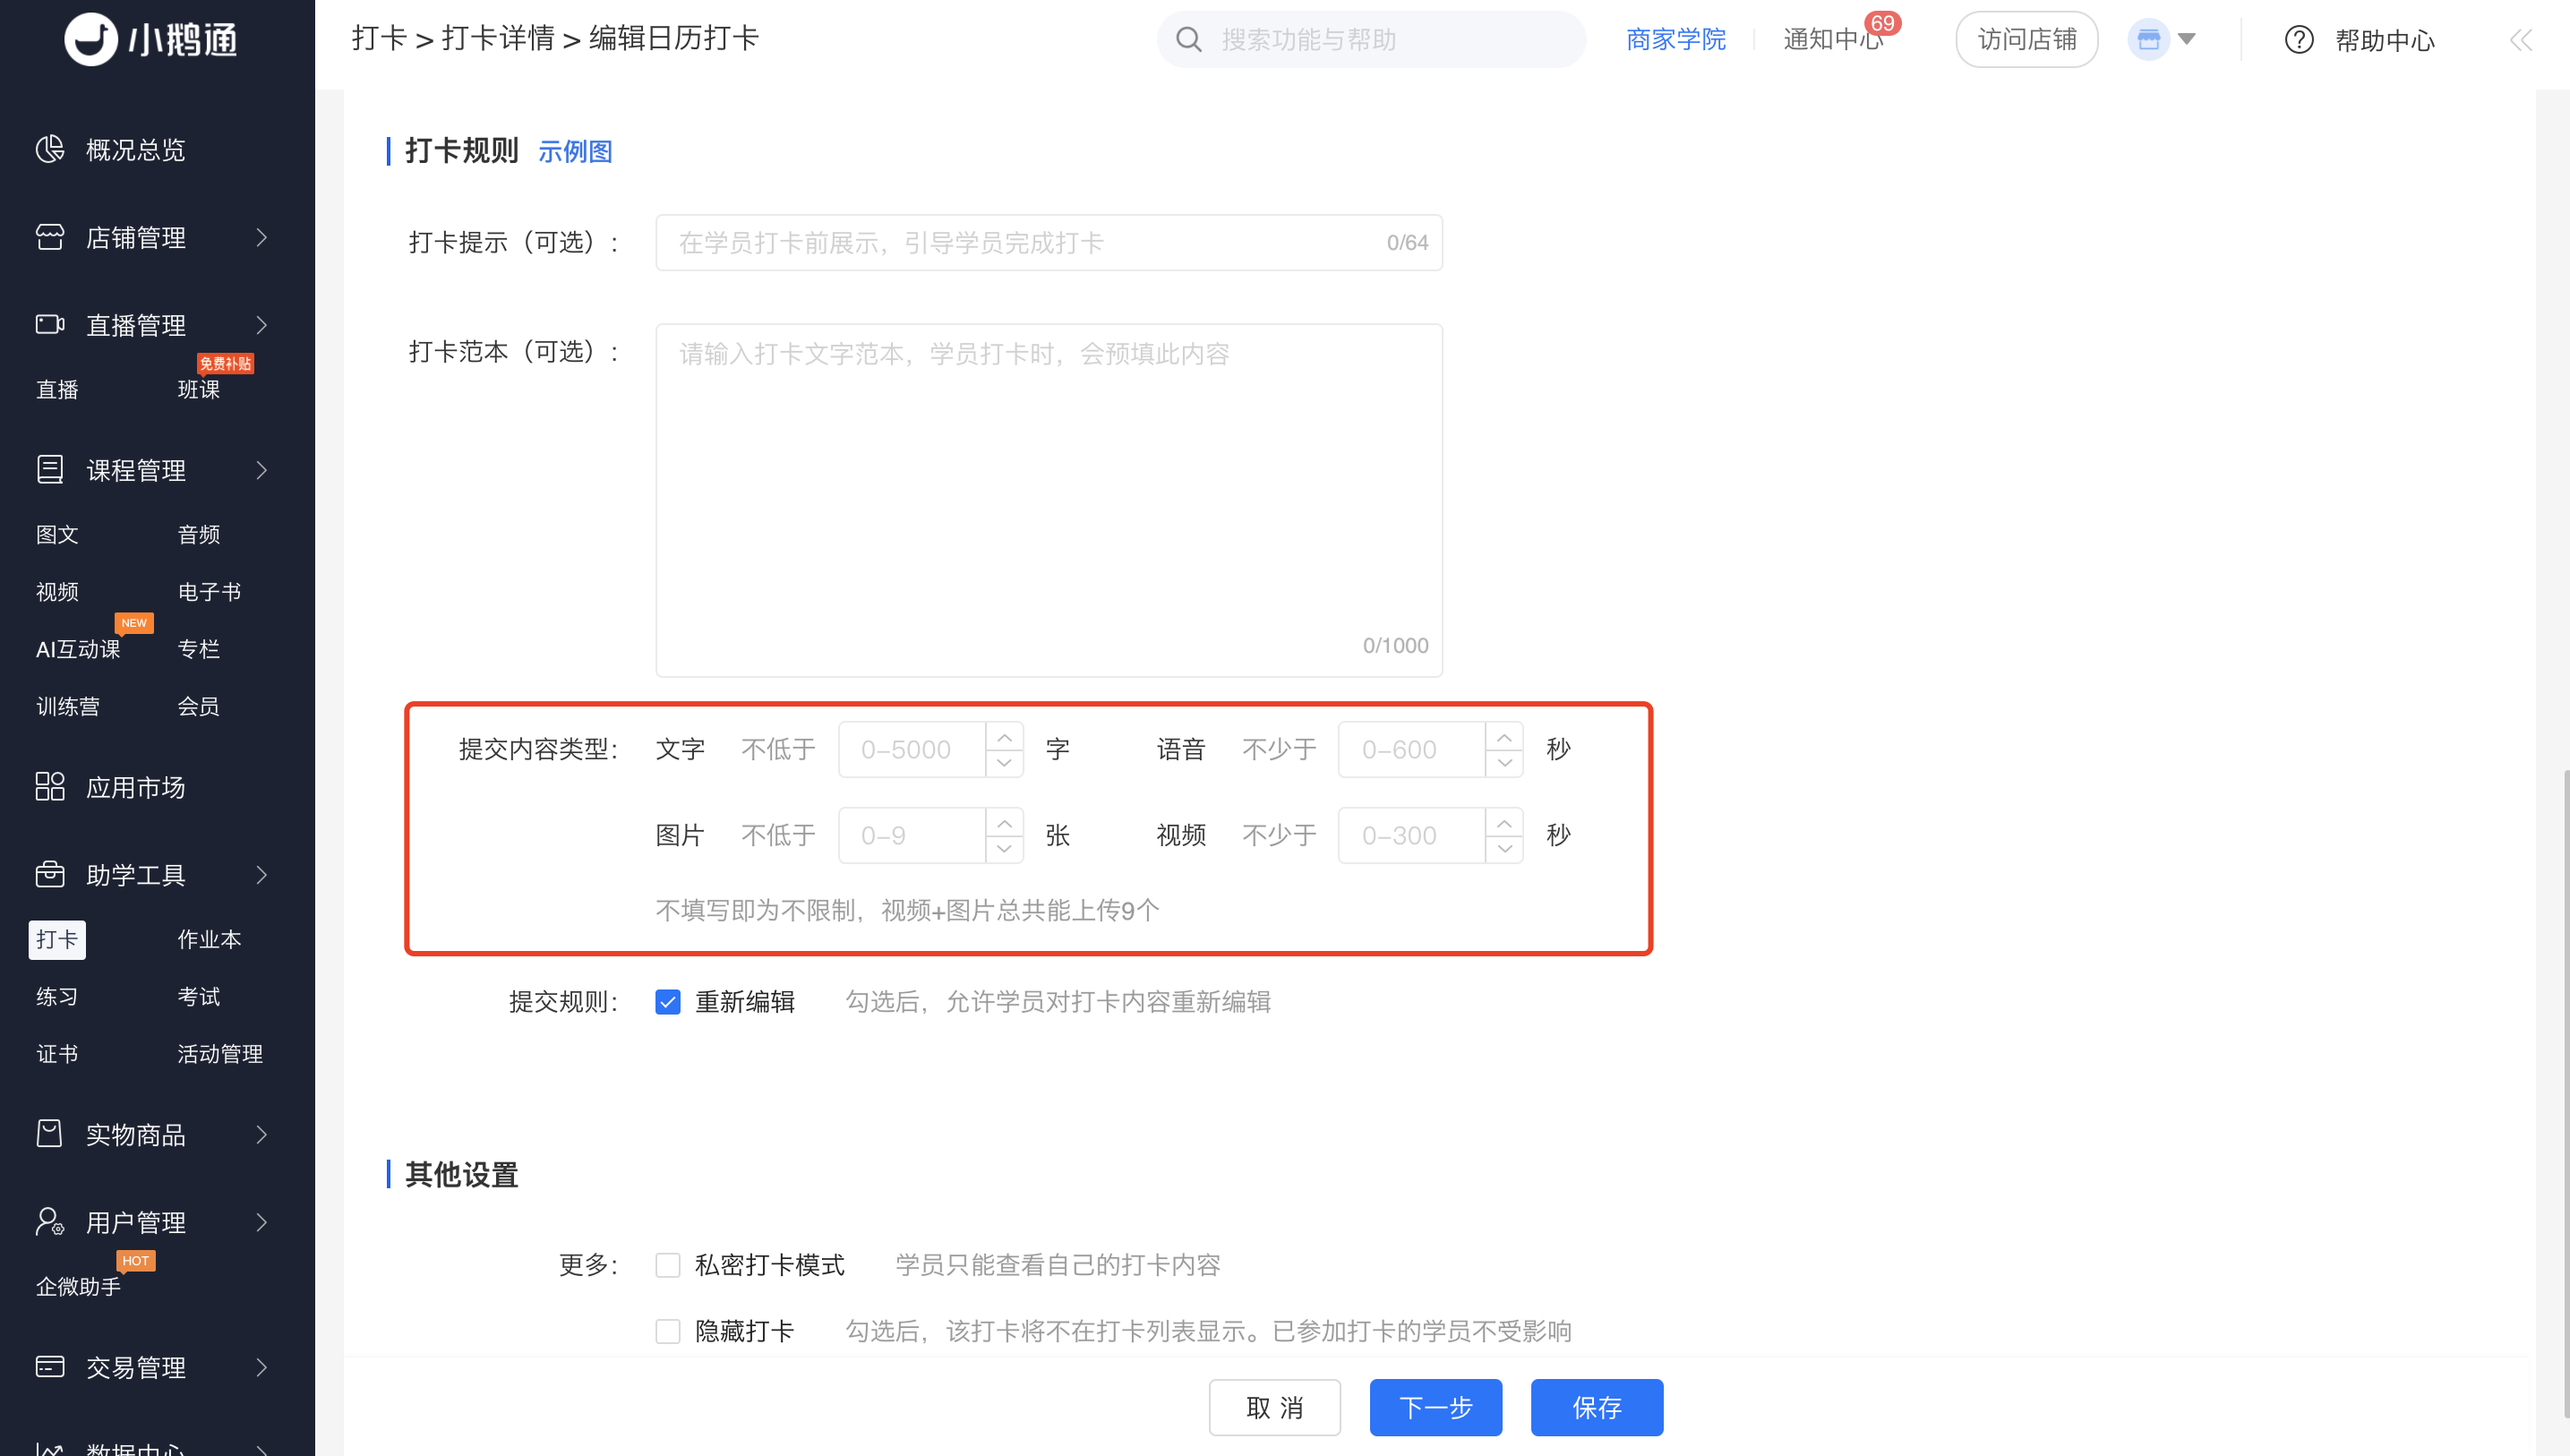Viewport: 2570px width, 1456px height.
Task: Click the search magnifier icon
Action: (x=1188, y=39)
